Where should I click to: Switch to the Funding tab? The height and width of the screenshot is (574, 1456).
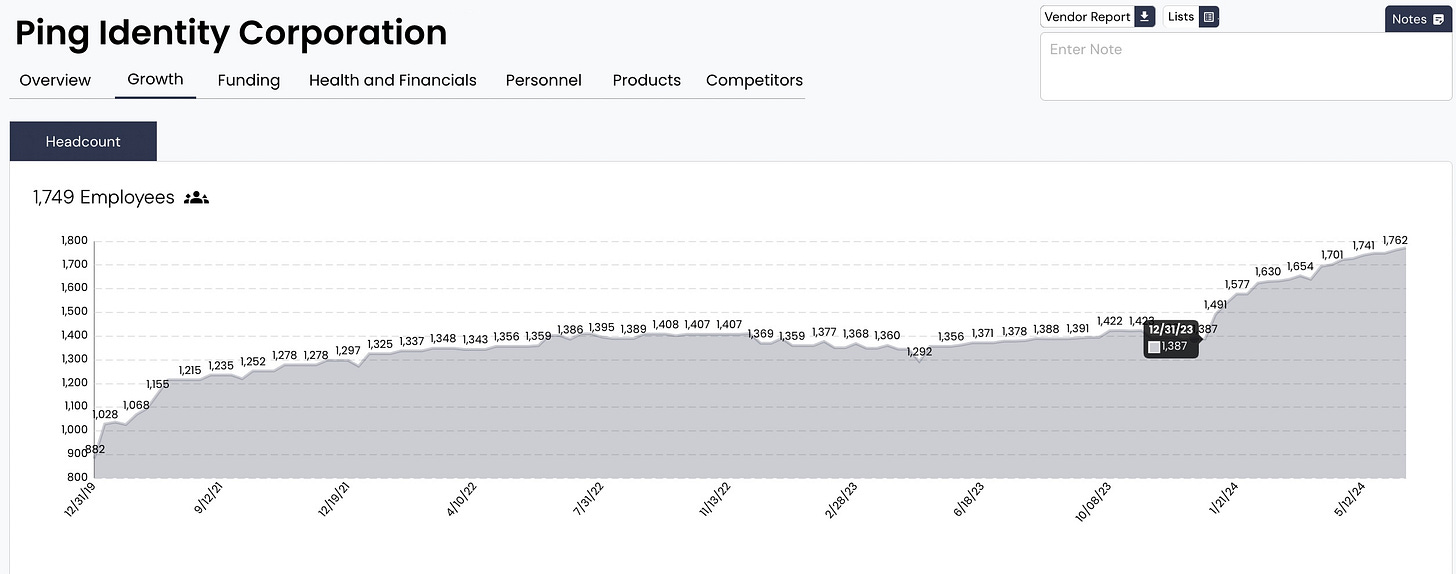pyautogui.click(x=249, y=80)
